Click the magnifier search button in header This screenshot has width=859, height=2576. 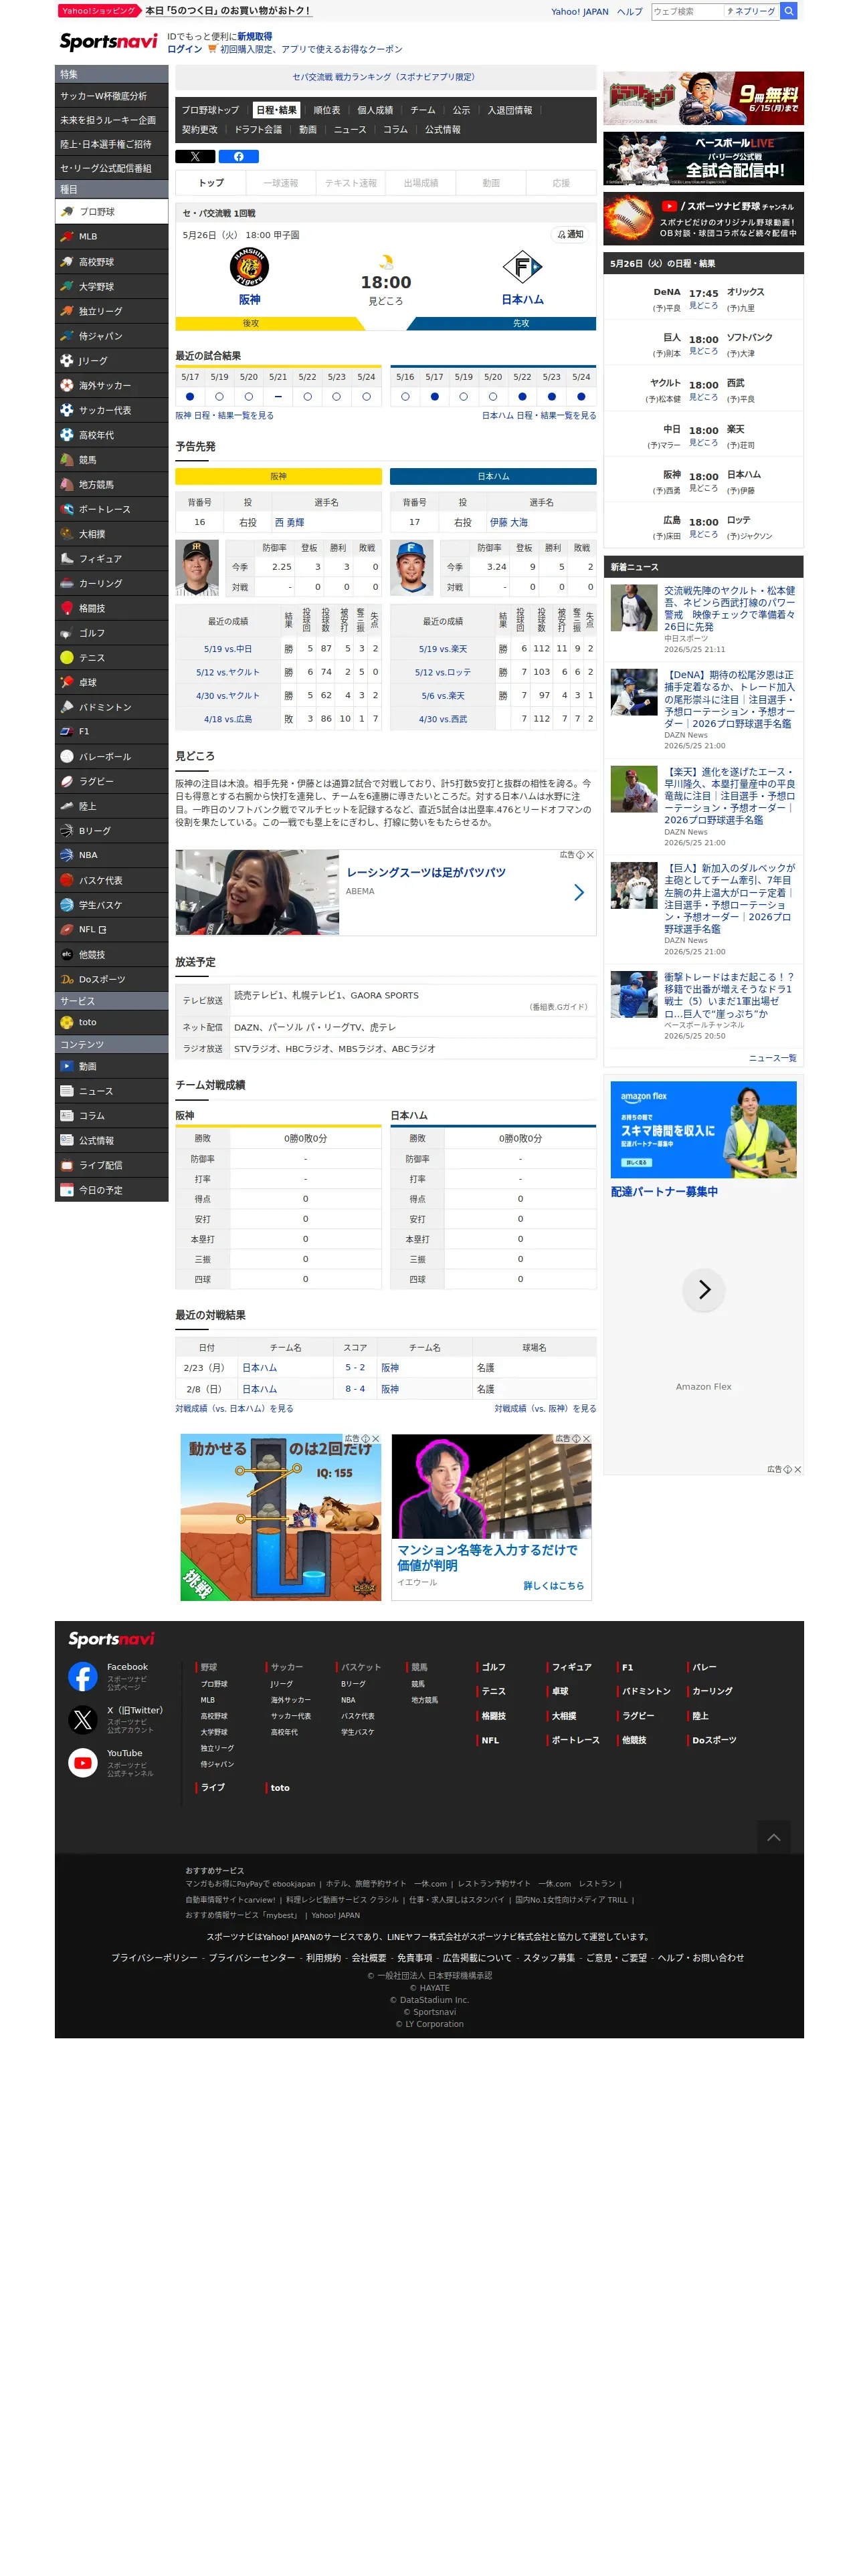click(789, 11)
